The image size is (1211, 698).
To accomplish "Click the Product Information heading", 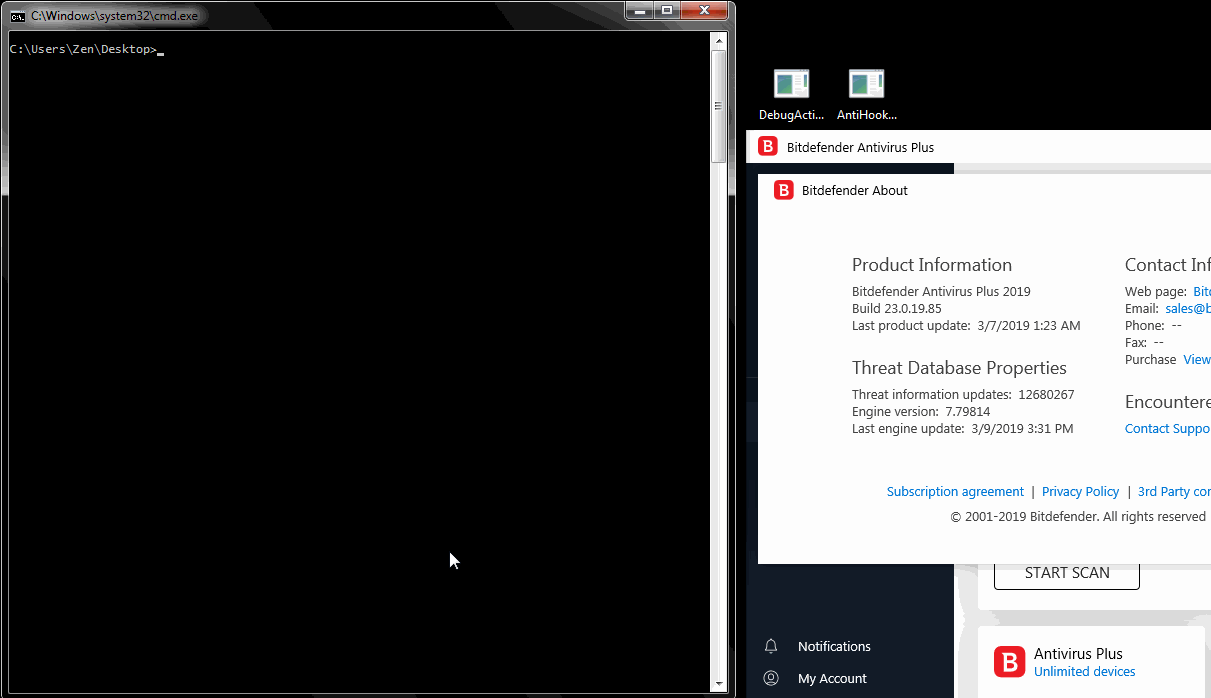I will (x=932, y=265).
